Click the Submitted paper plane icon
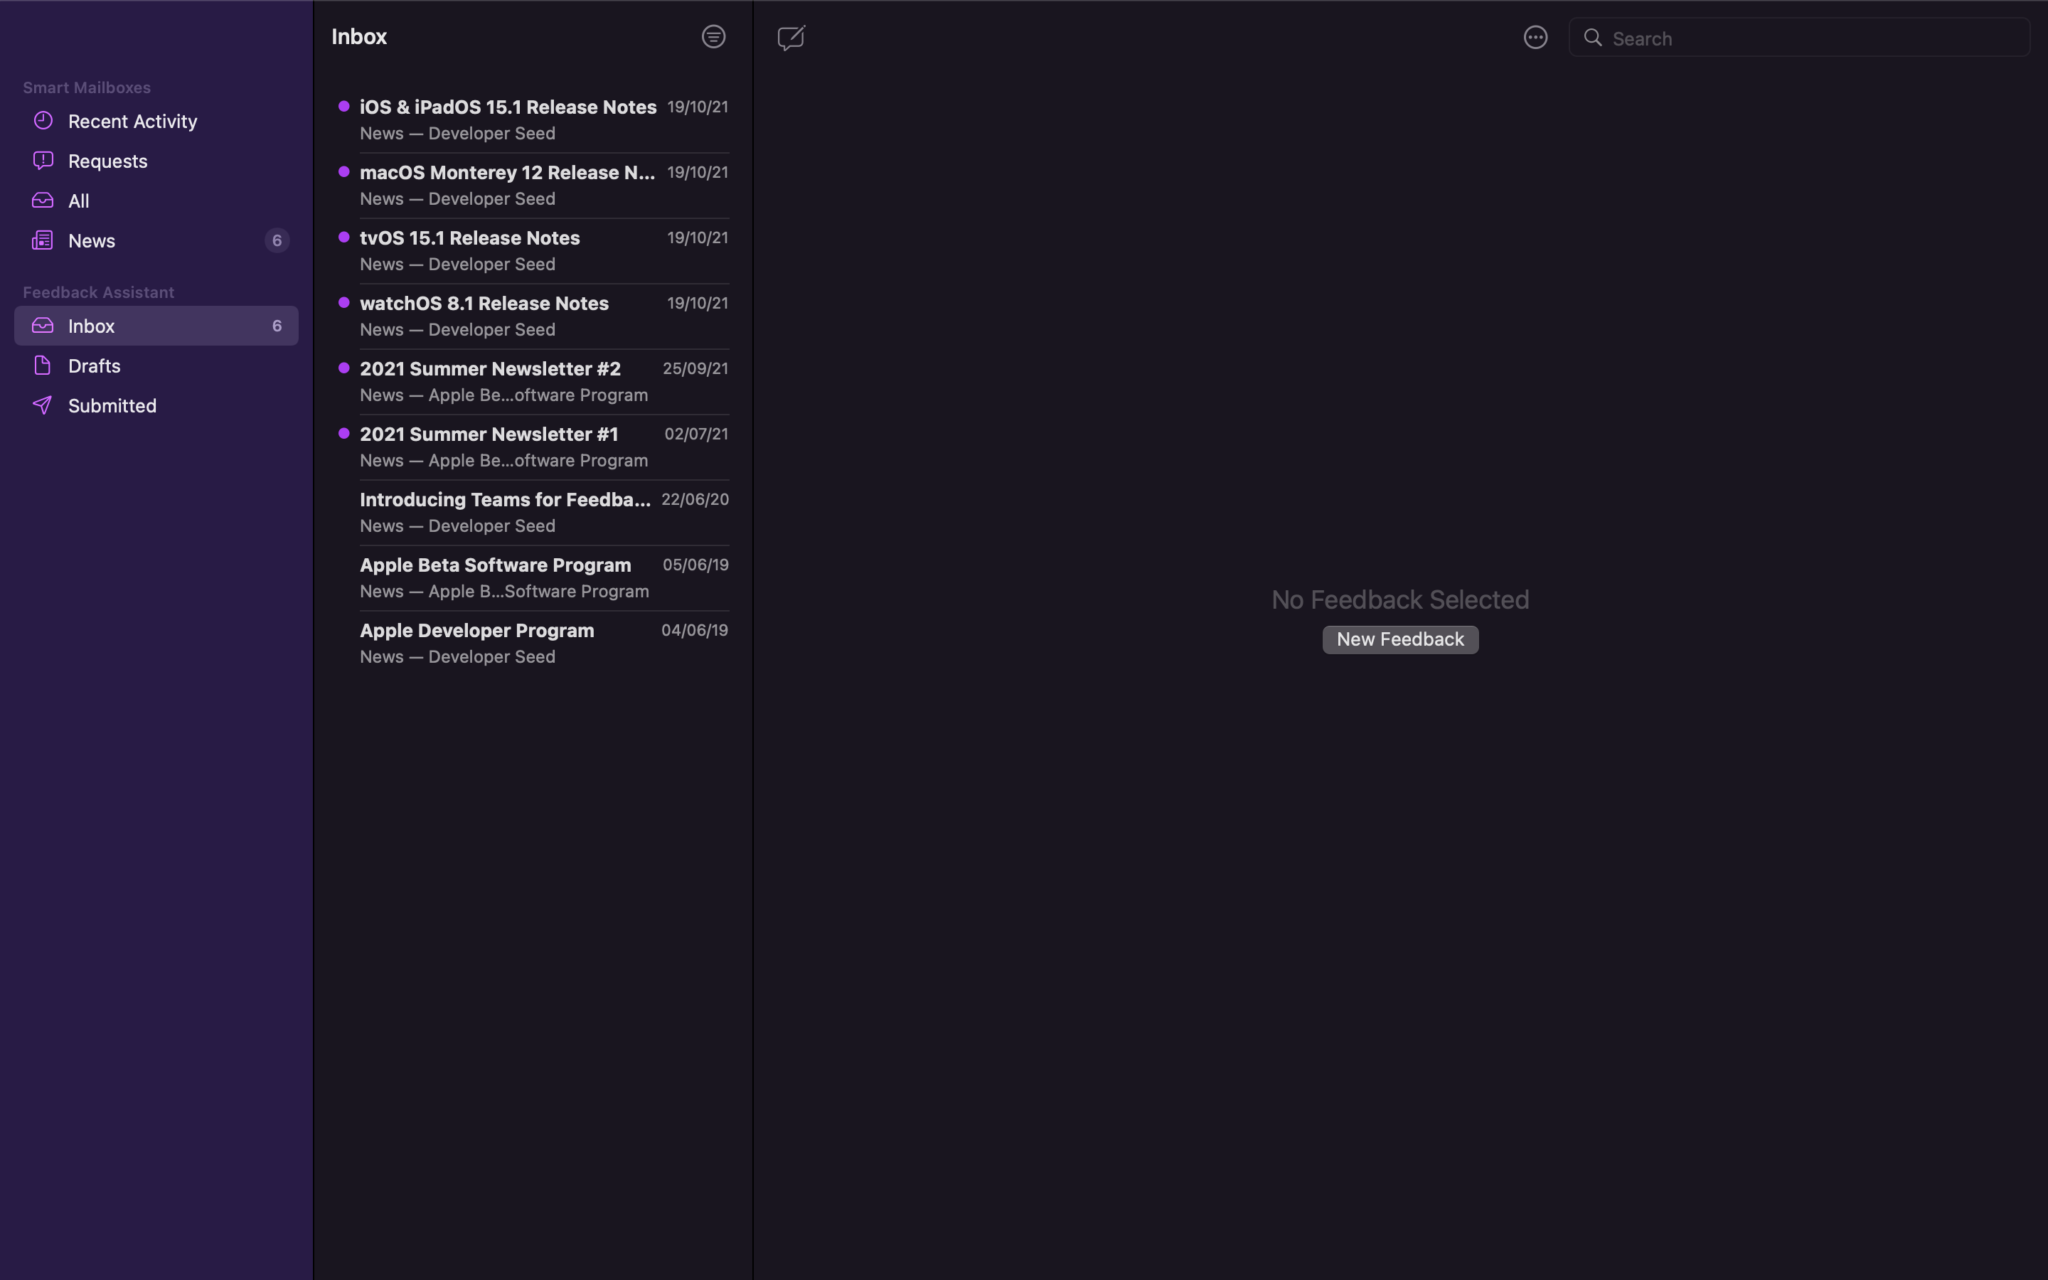Image resolution: width=2048 pixels, height=1280 pixels. 43,406
